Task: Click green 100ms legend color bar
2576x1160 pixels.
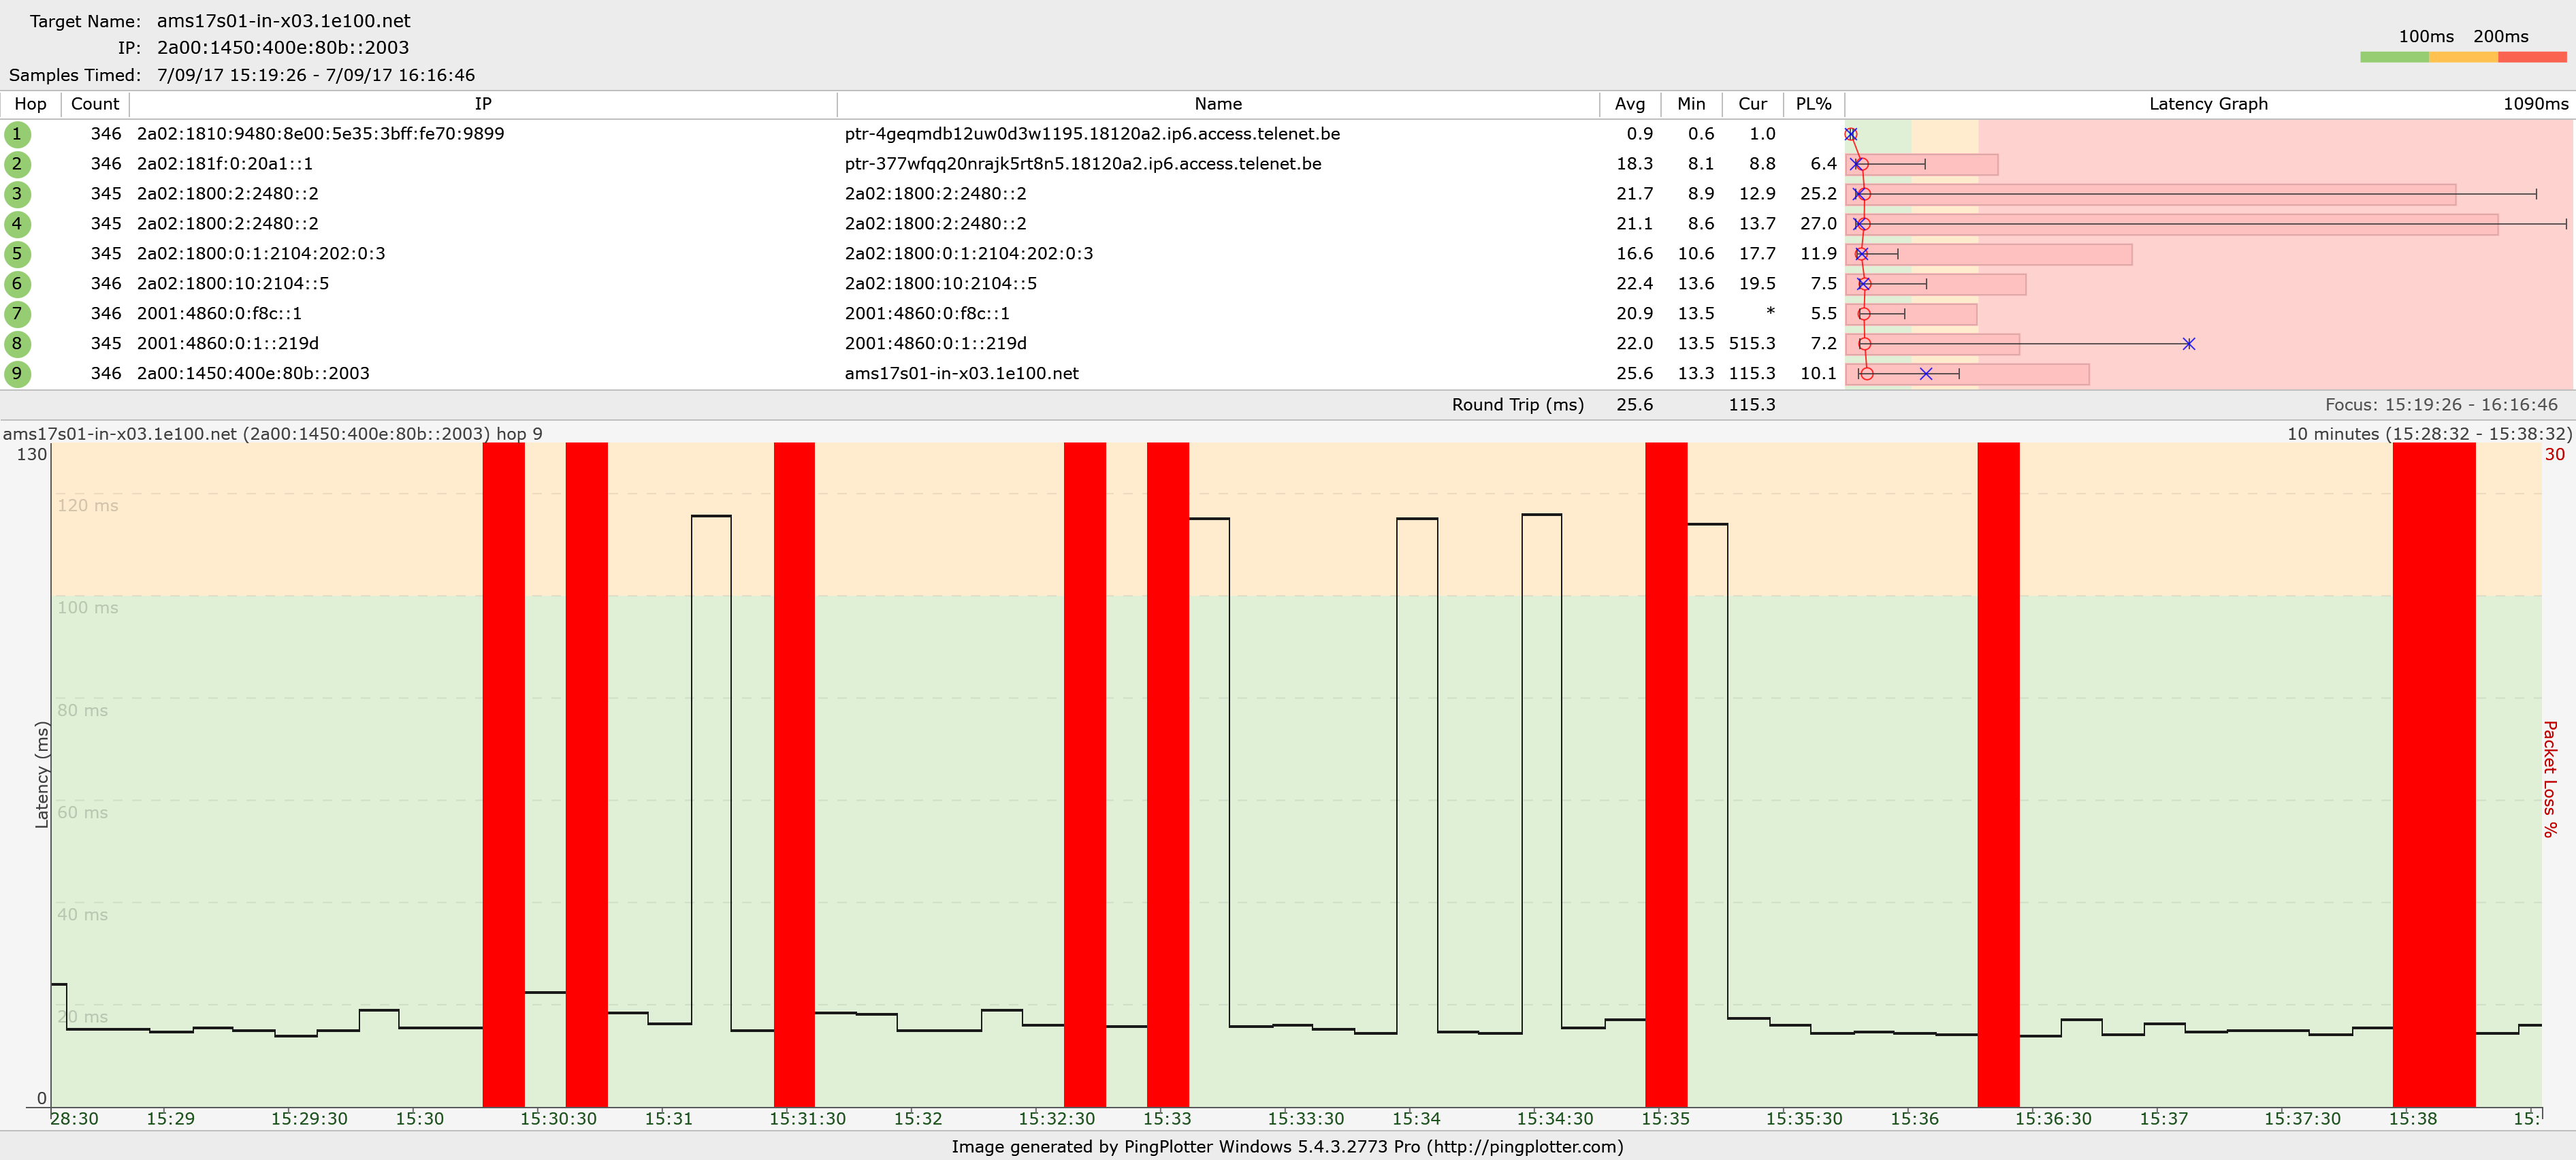Action: coord(2394,58)
